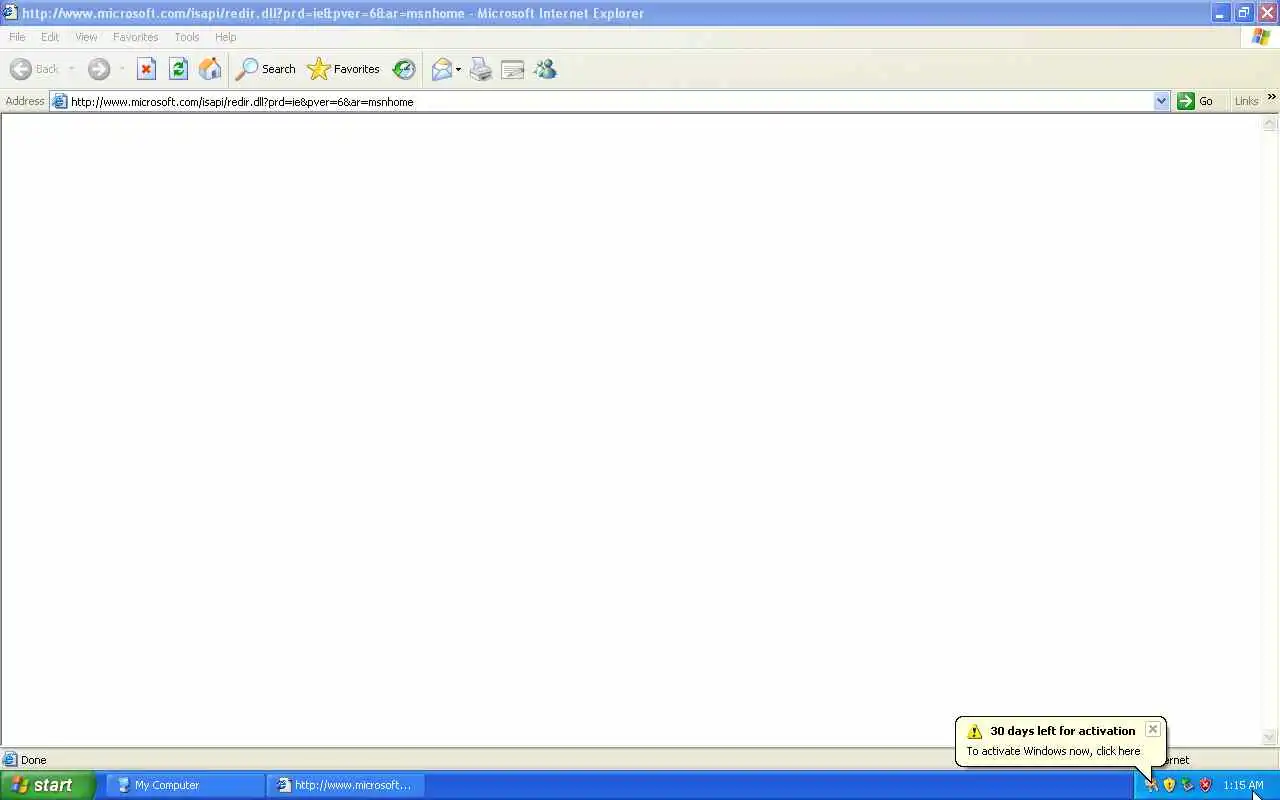Switch to My Computer taskbar button
Image resolution: width=1280 pixels, height=800 pixels.
[x=185, y=785]
